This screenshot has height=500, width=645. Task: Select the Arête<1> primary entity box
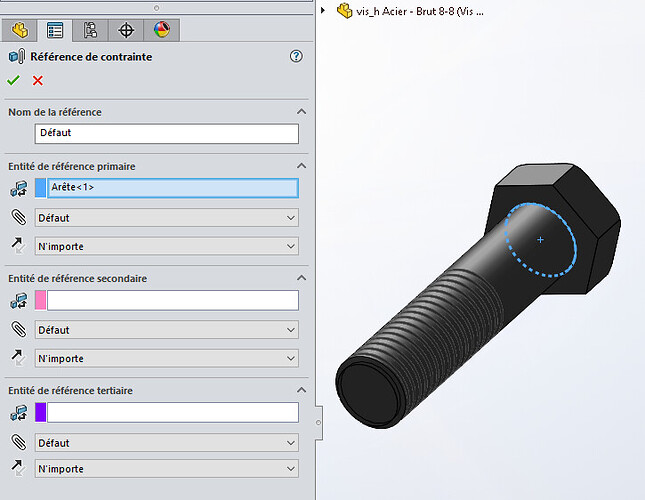click(x=172, y=187)
